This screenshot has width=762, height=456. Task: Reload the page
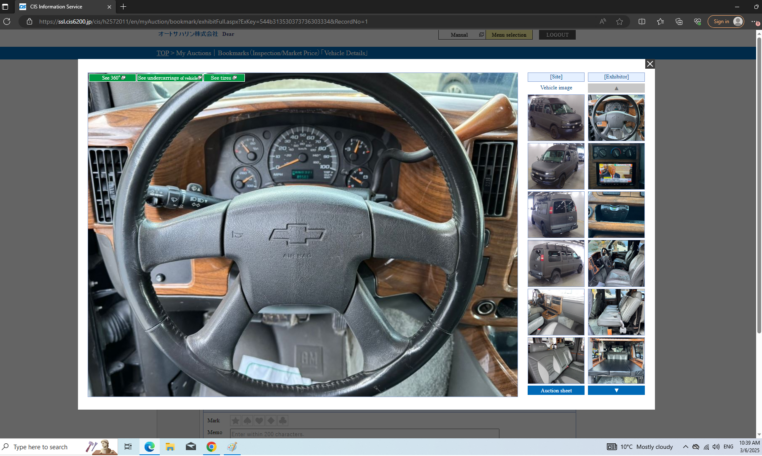click(7, 21)
